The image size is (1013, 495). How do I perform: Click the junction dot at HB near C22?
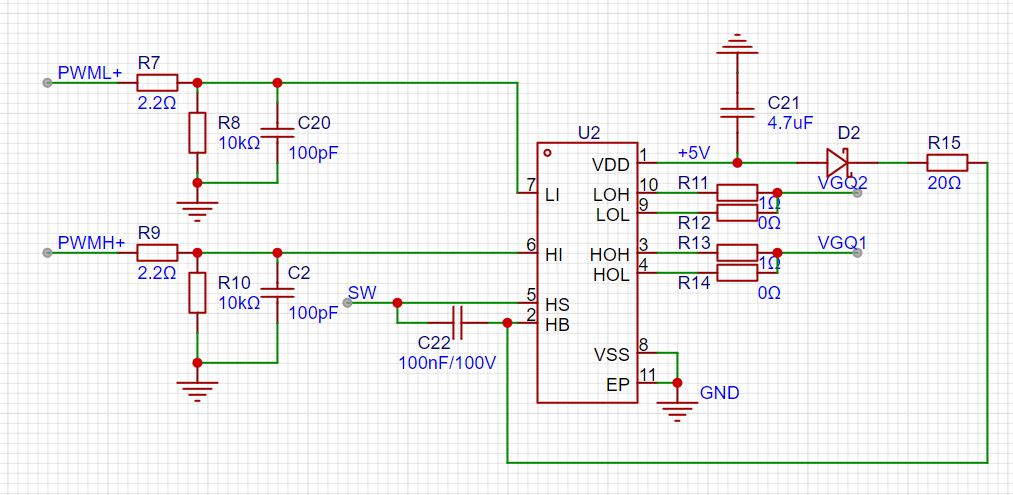click(x=507, y=322)
